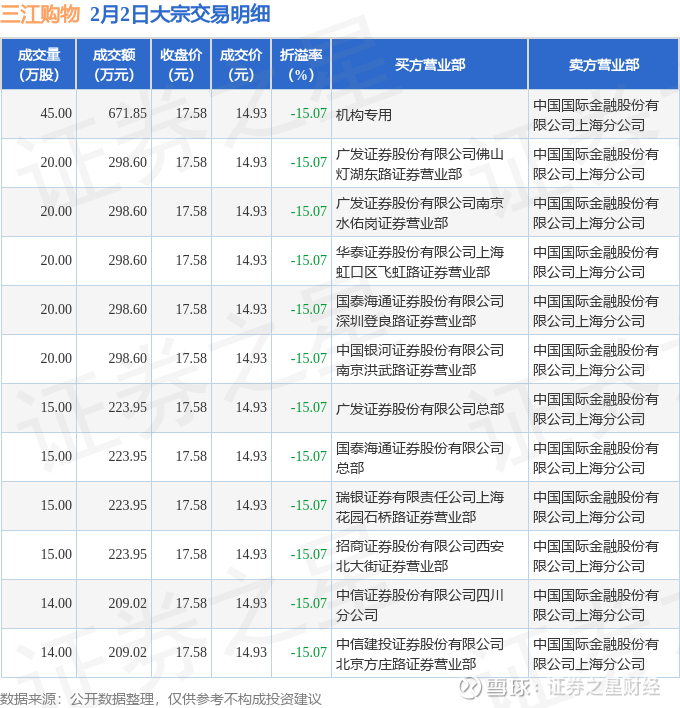
Task: Select the 招商证券西安北大街证券营业部 buyer cell
Action: pos(430,555)
